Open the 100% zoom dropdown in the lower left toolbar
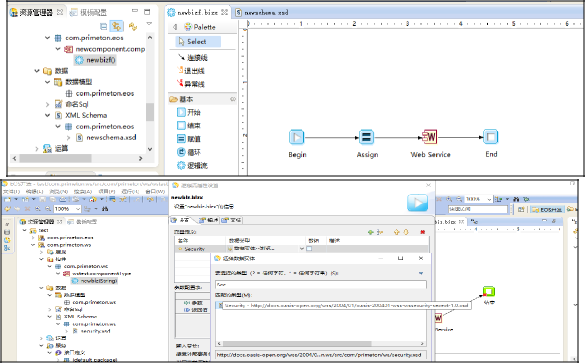This screenshot has height=363, width=585. (78, 209)
